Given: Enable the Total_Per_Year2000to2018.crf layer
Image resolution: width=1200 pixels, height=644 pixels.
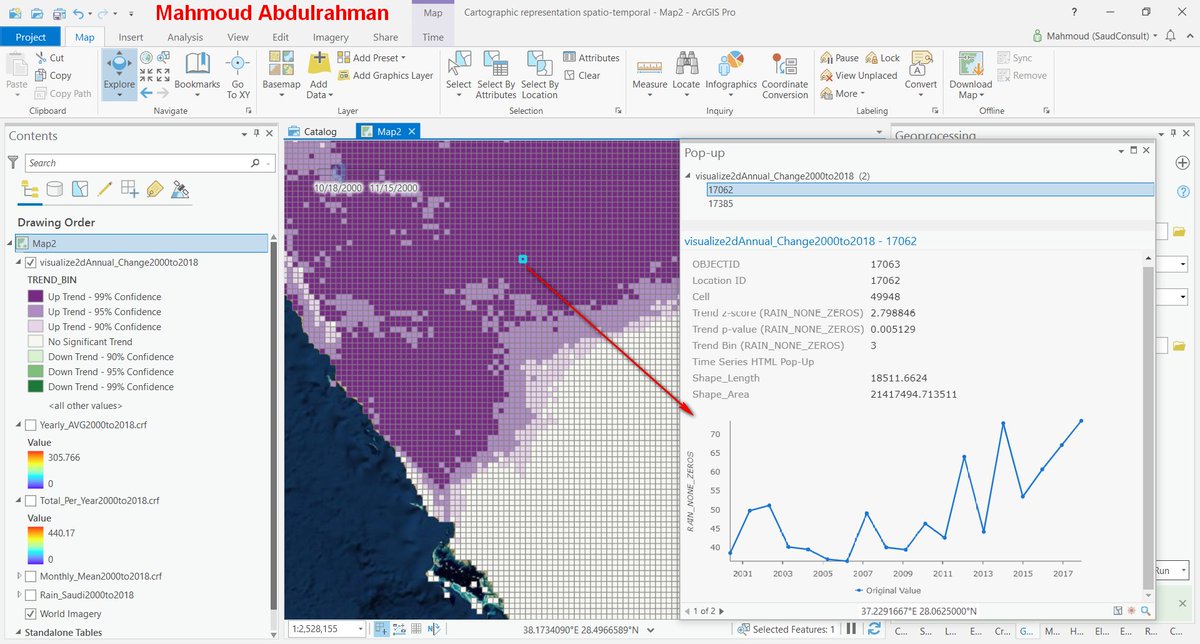Looking at the screenshot, I should (30, 500).
